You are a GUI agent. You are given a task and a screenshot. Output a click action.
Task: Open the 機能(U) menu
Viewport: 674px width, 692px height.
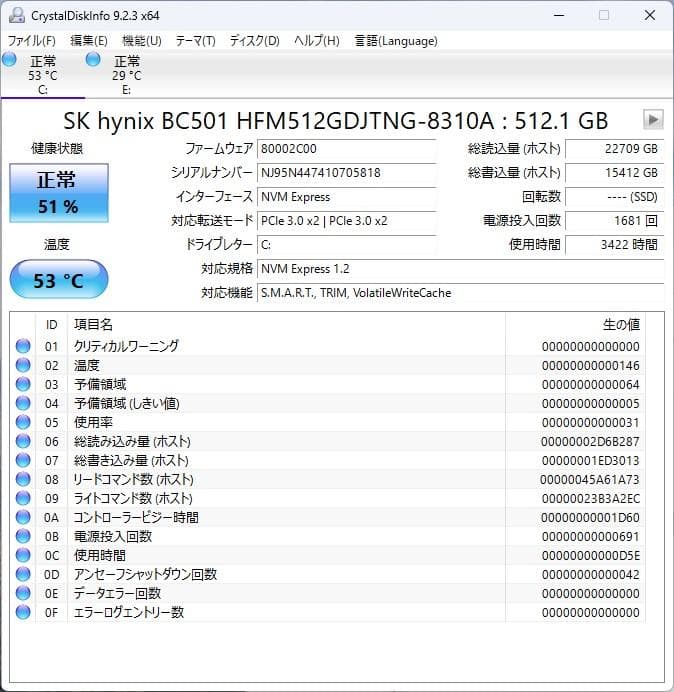click(142, 41)
